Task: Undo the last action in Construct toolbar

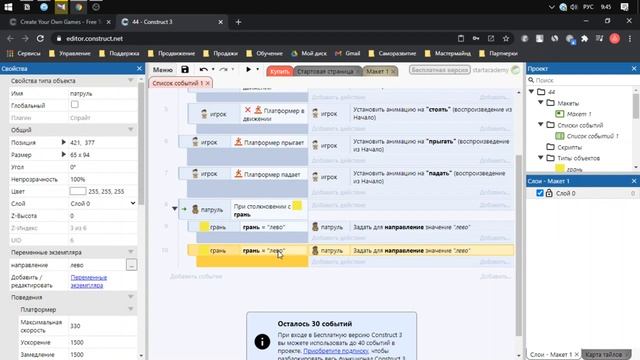Action: (x=204, y=70)
